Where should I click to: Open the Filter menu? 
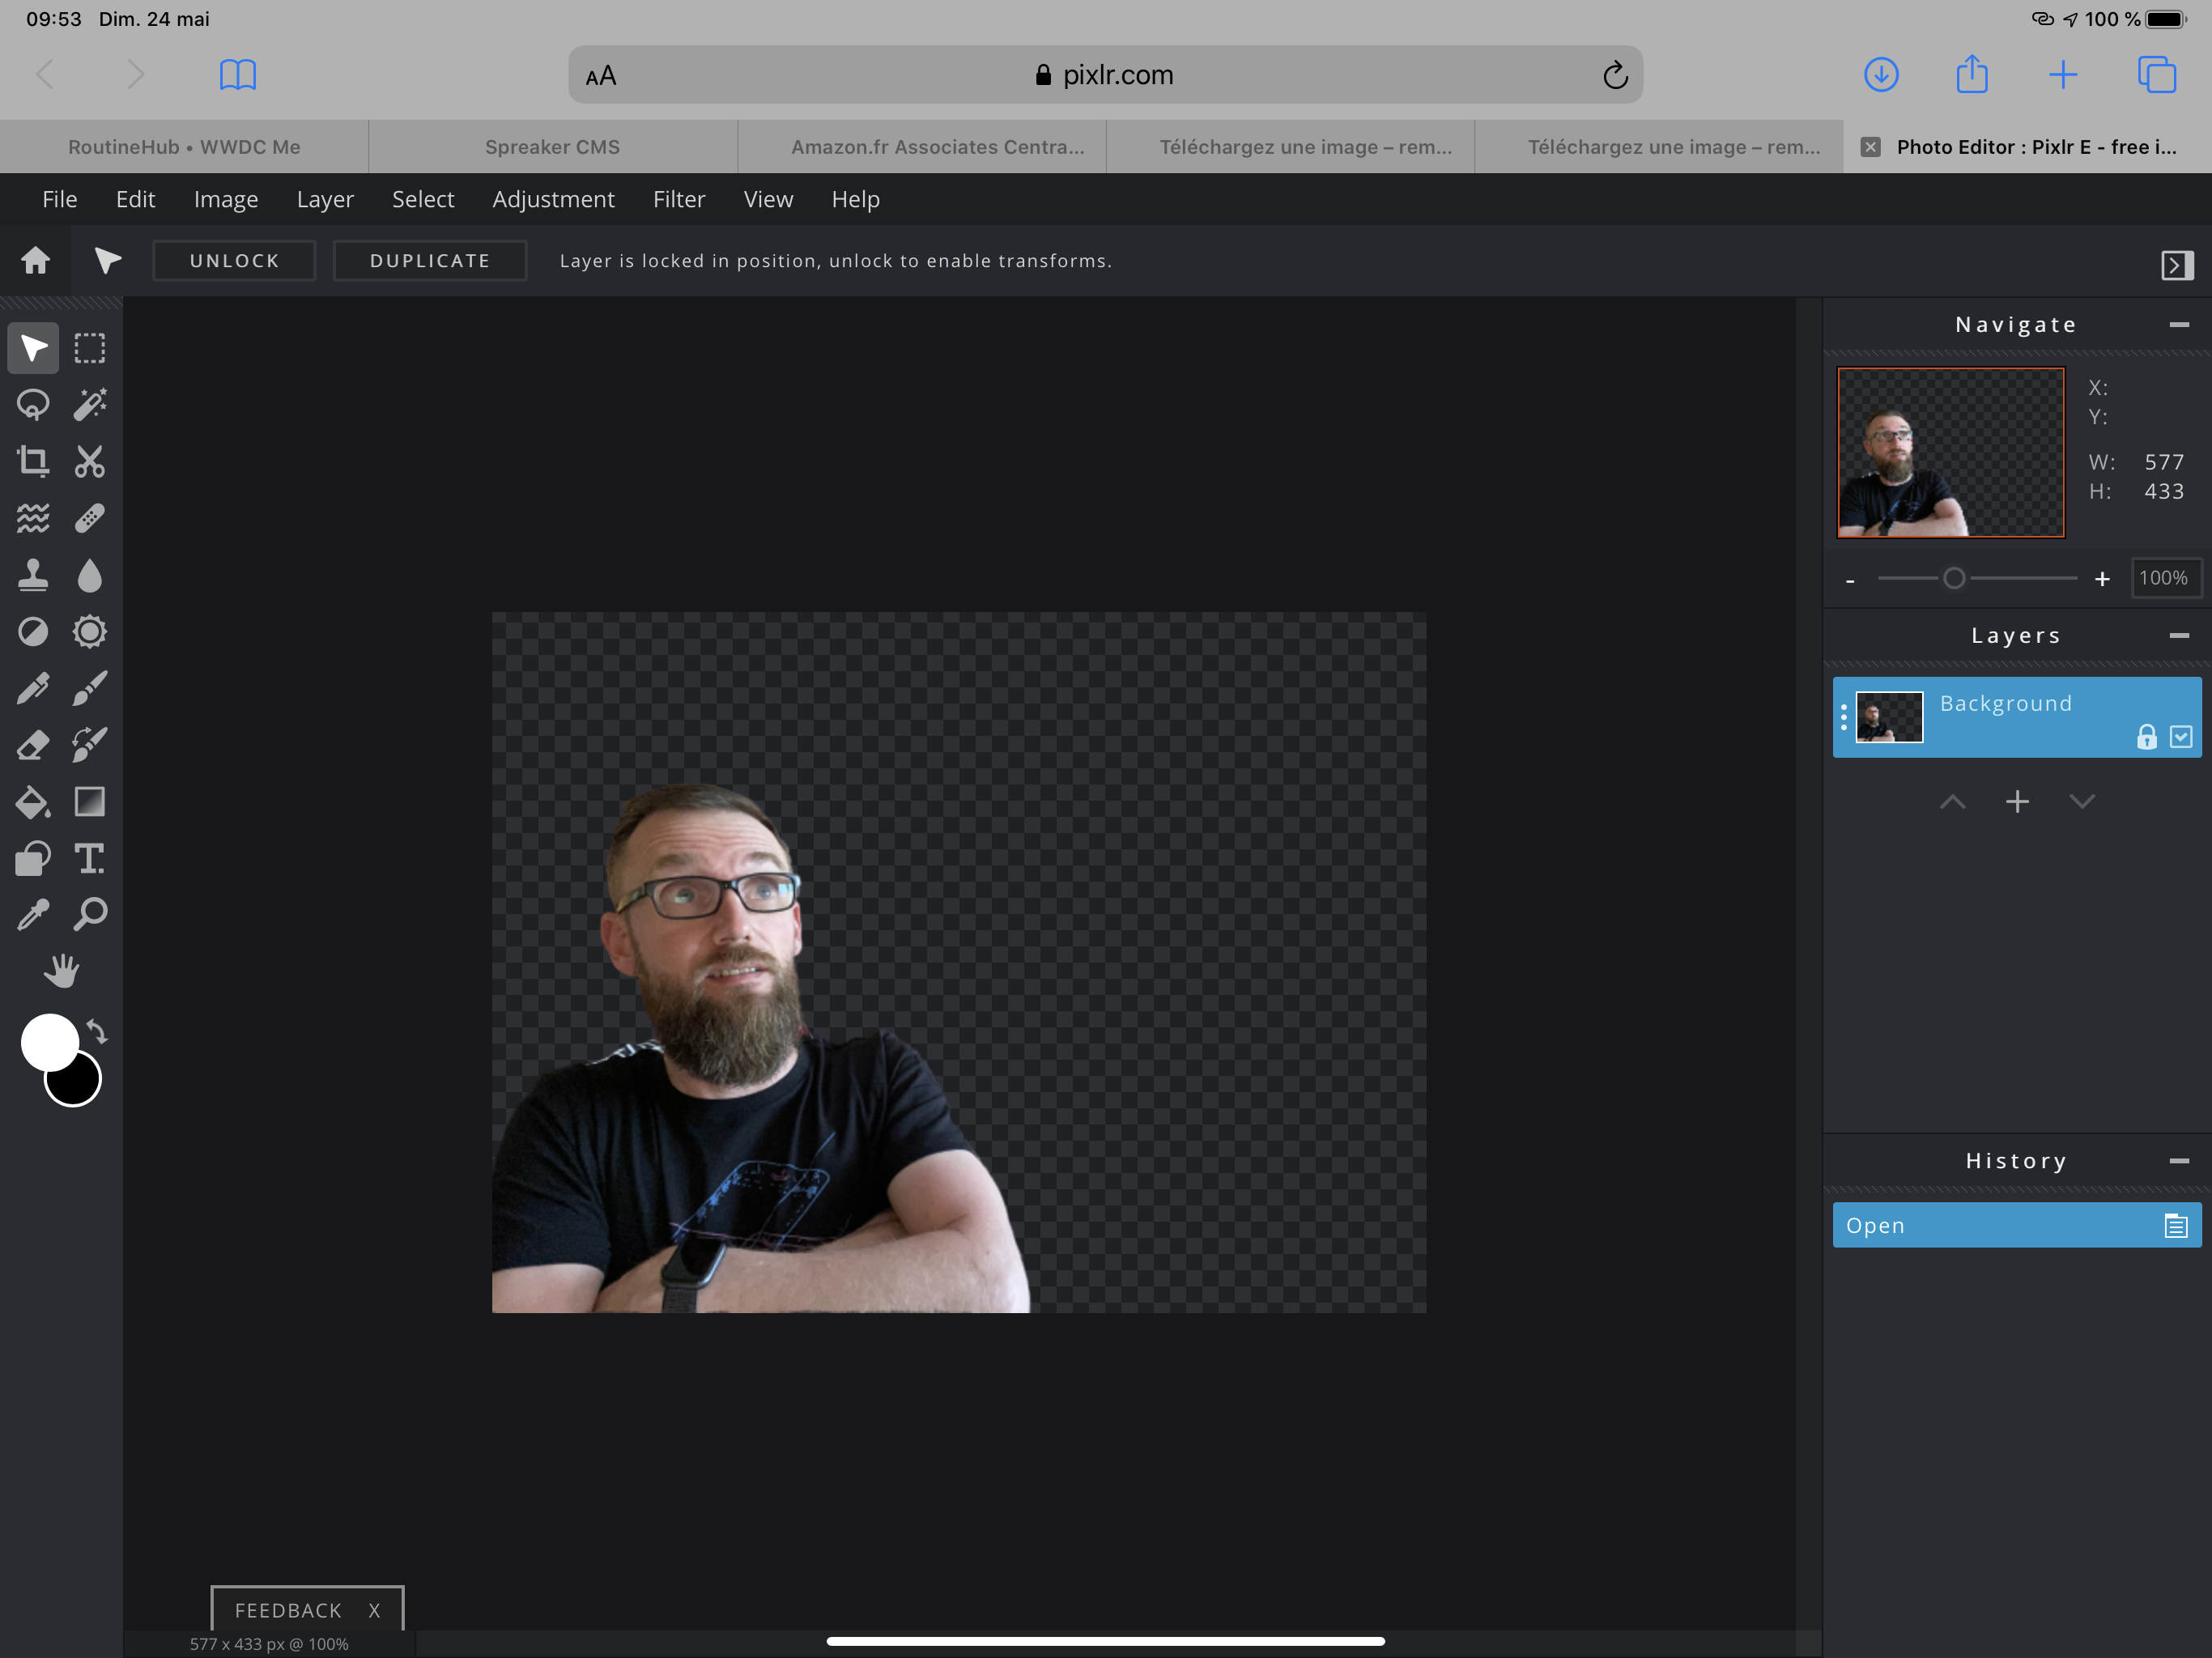point(678,199)
